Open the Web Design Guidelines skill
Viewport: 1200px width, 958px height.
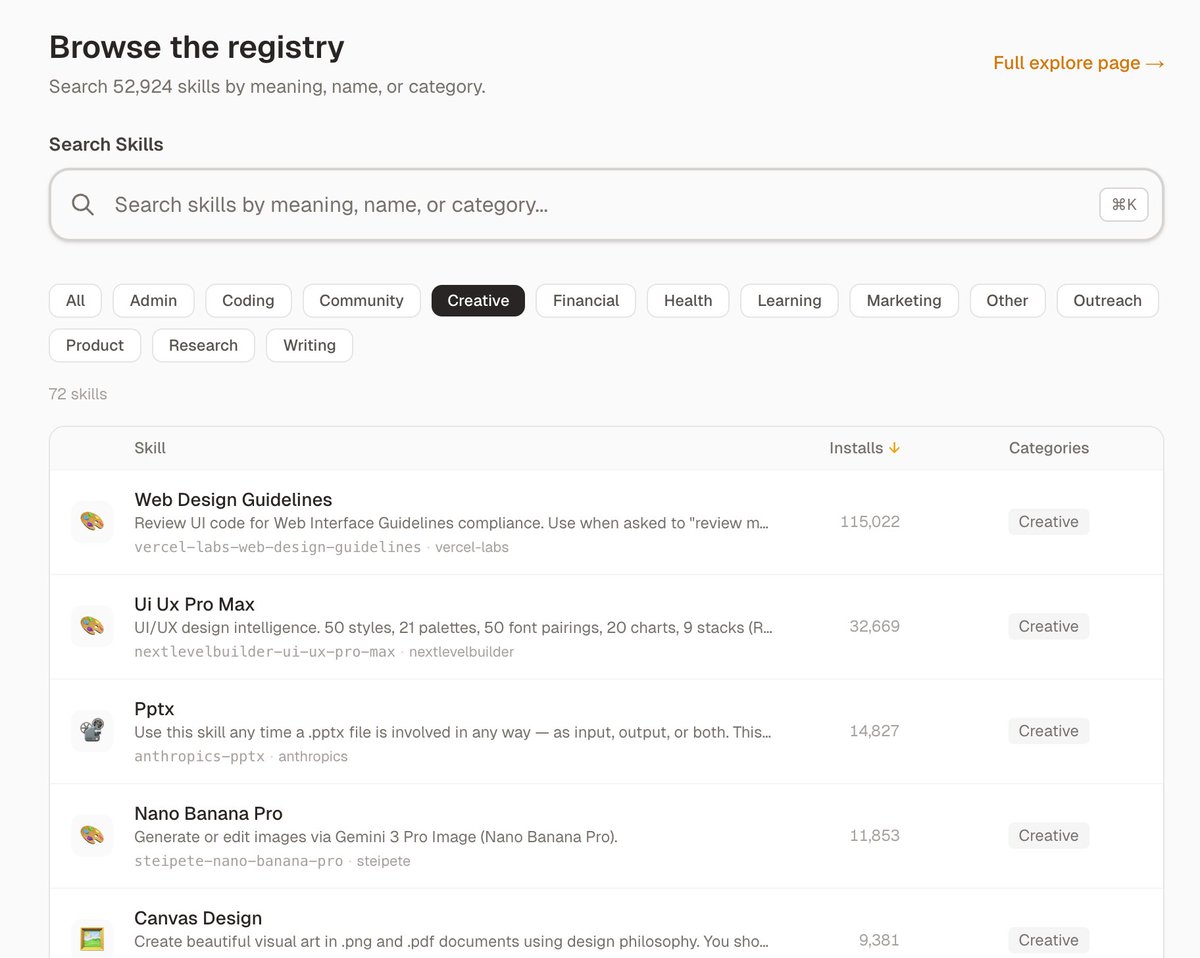[233, 500]
